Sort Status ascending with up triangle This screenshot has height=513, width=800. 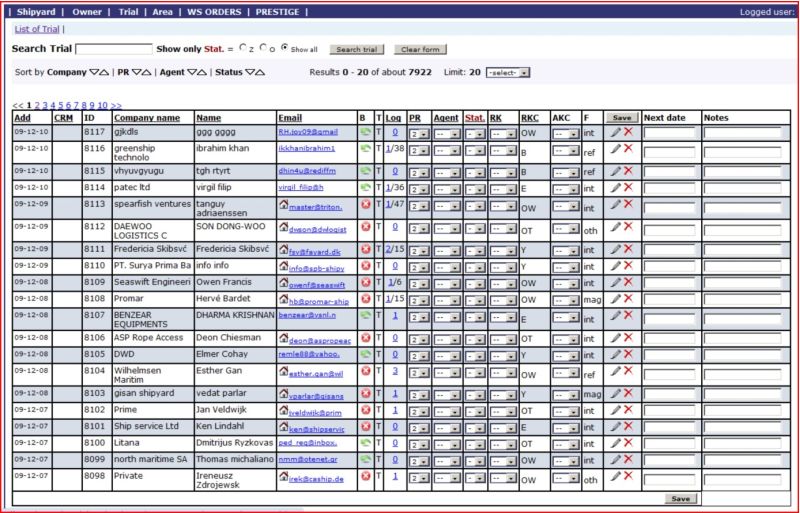(260, 72)
